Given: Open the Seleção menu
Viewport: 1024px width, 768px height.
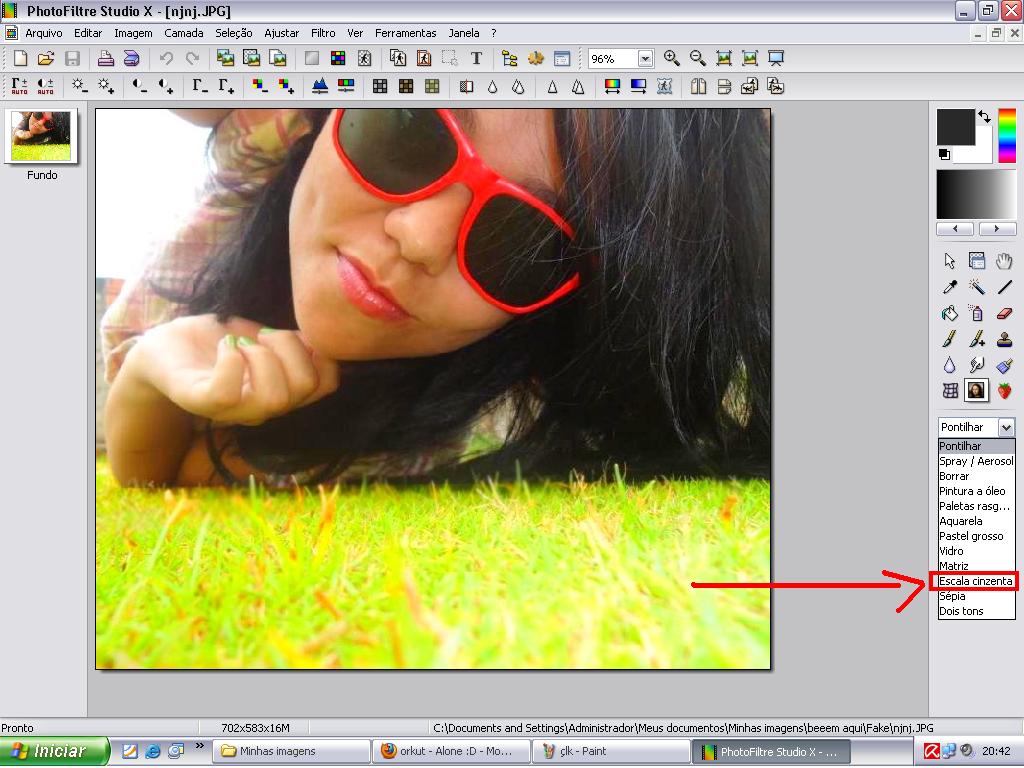Looking at the screenshot, I should pyautogui.click(x=234, y=33).
